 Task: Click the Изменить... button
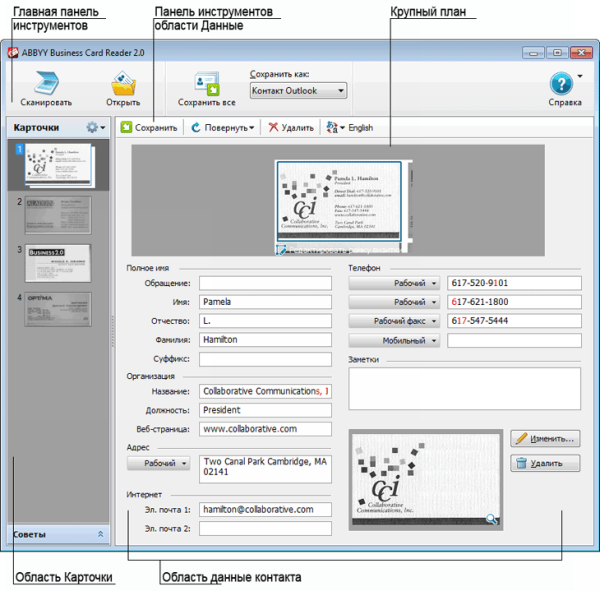point(545,438)
